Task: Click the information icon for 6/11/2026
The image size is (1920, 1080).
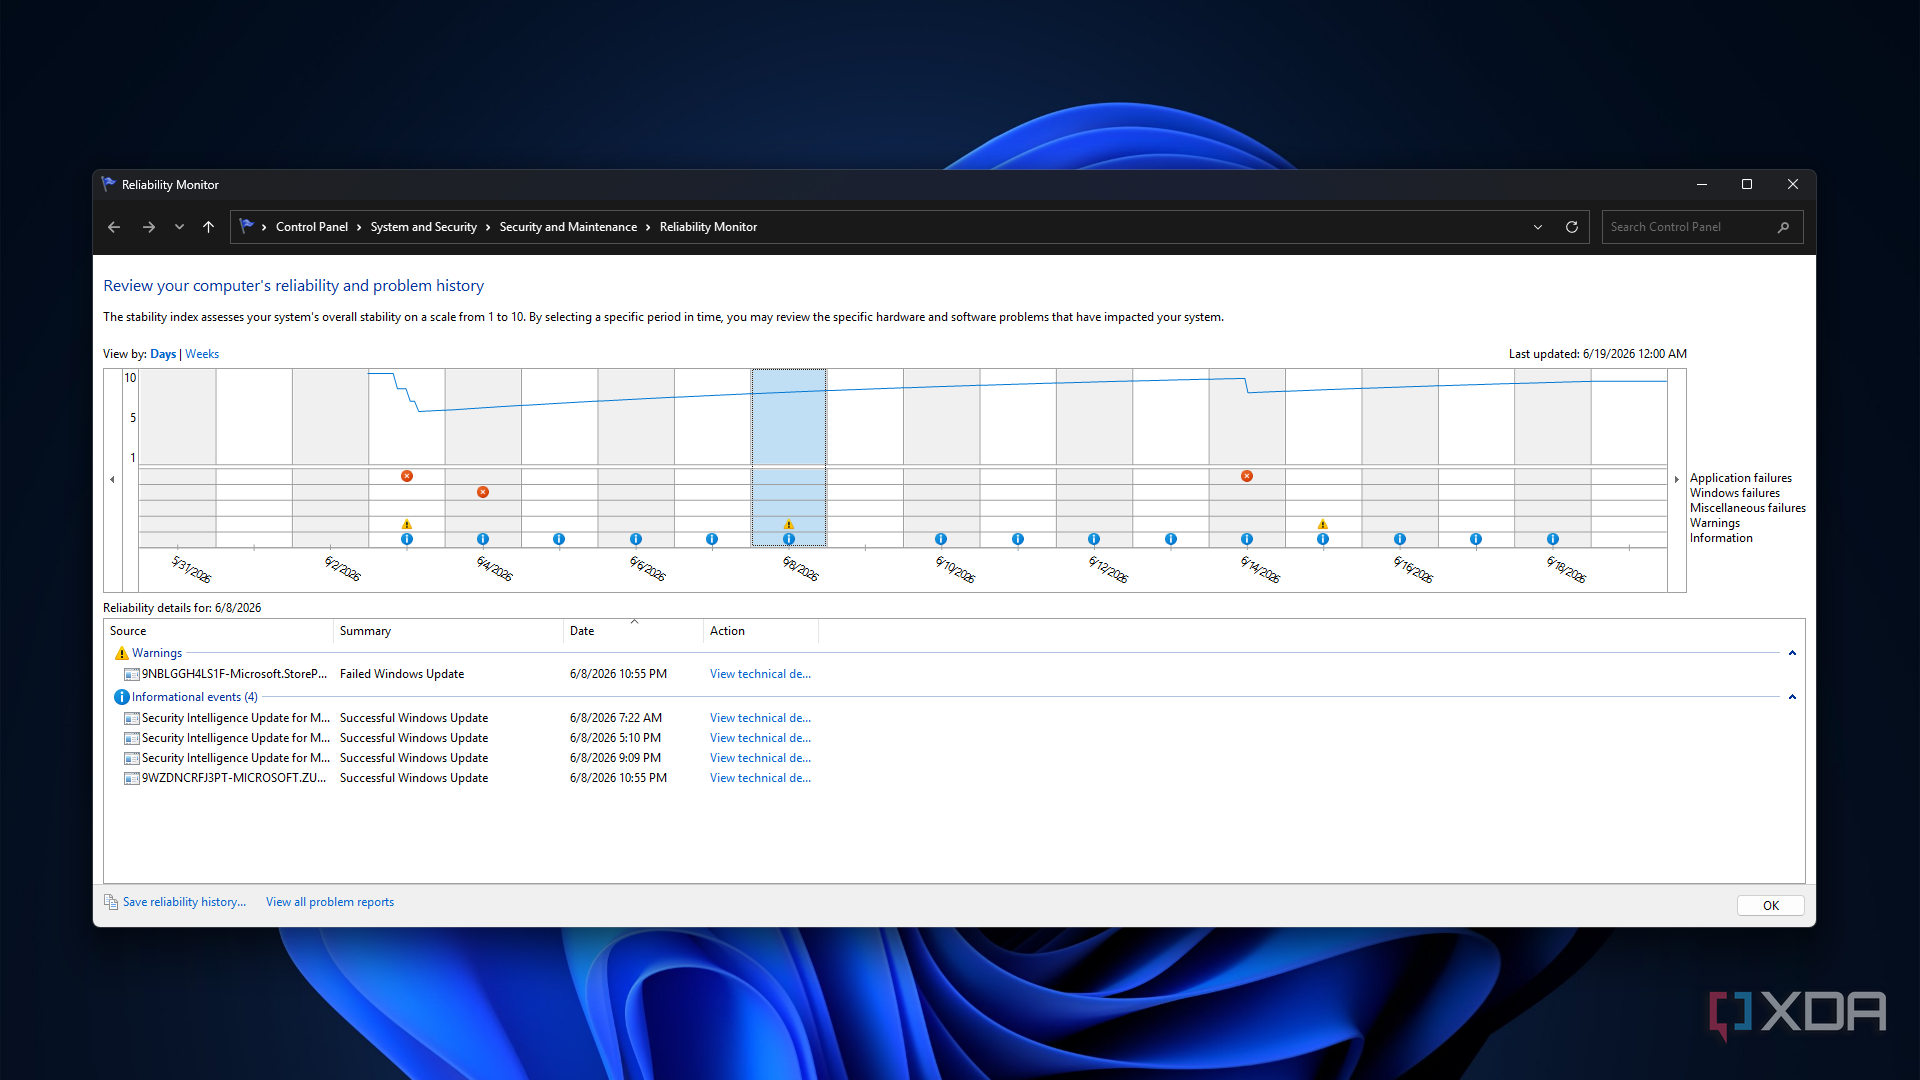Action: click(x=1018, y=539)
